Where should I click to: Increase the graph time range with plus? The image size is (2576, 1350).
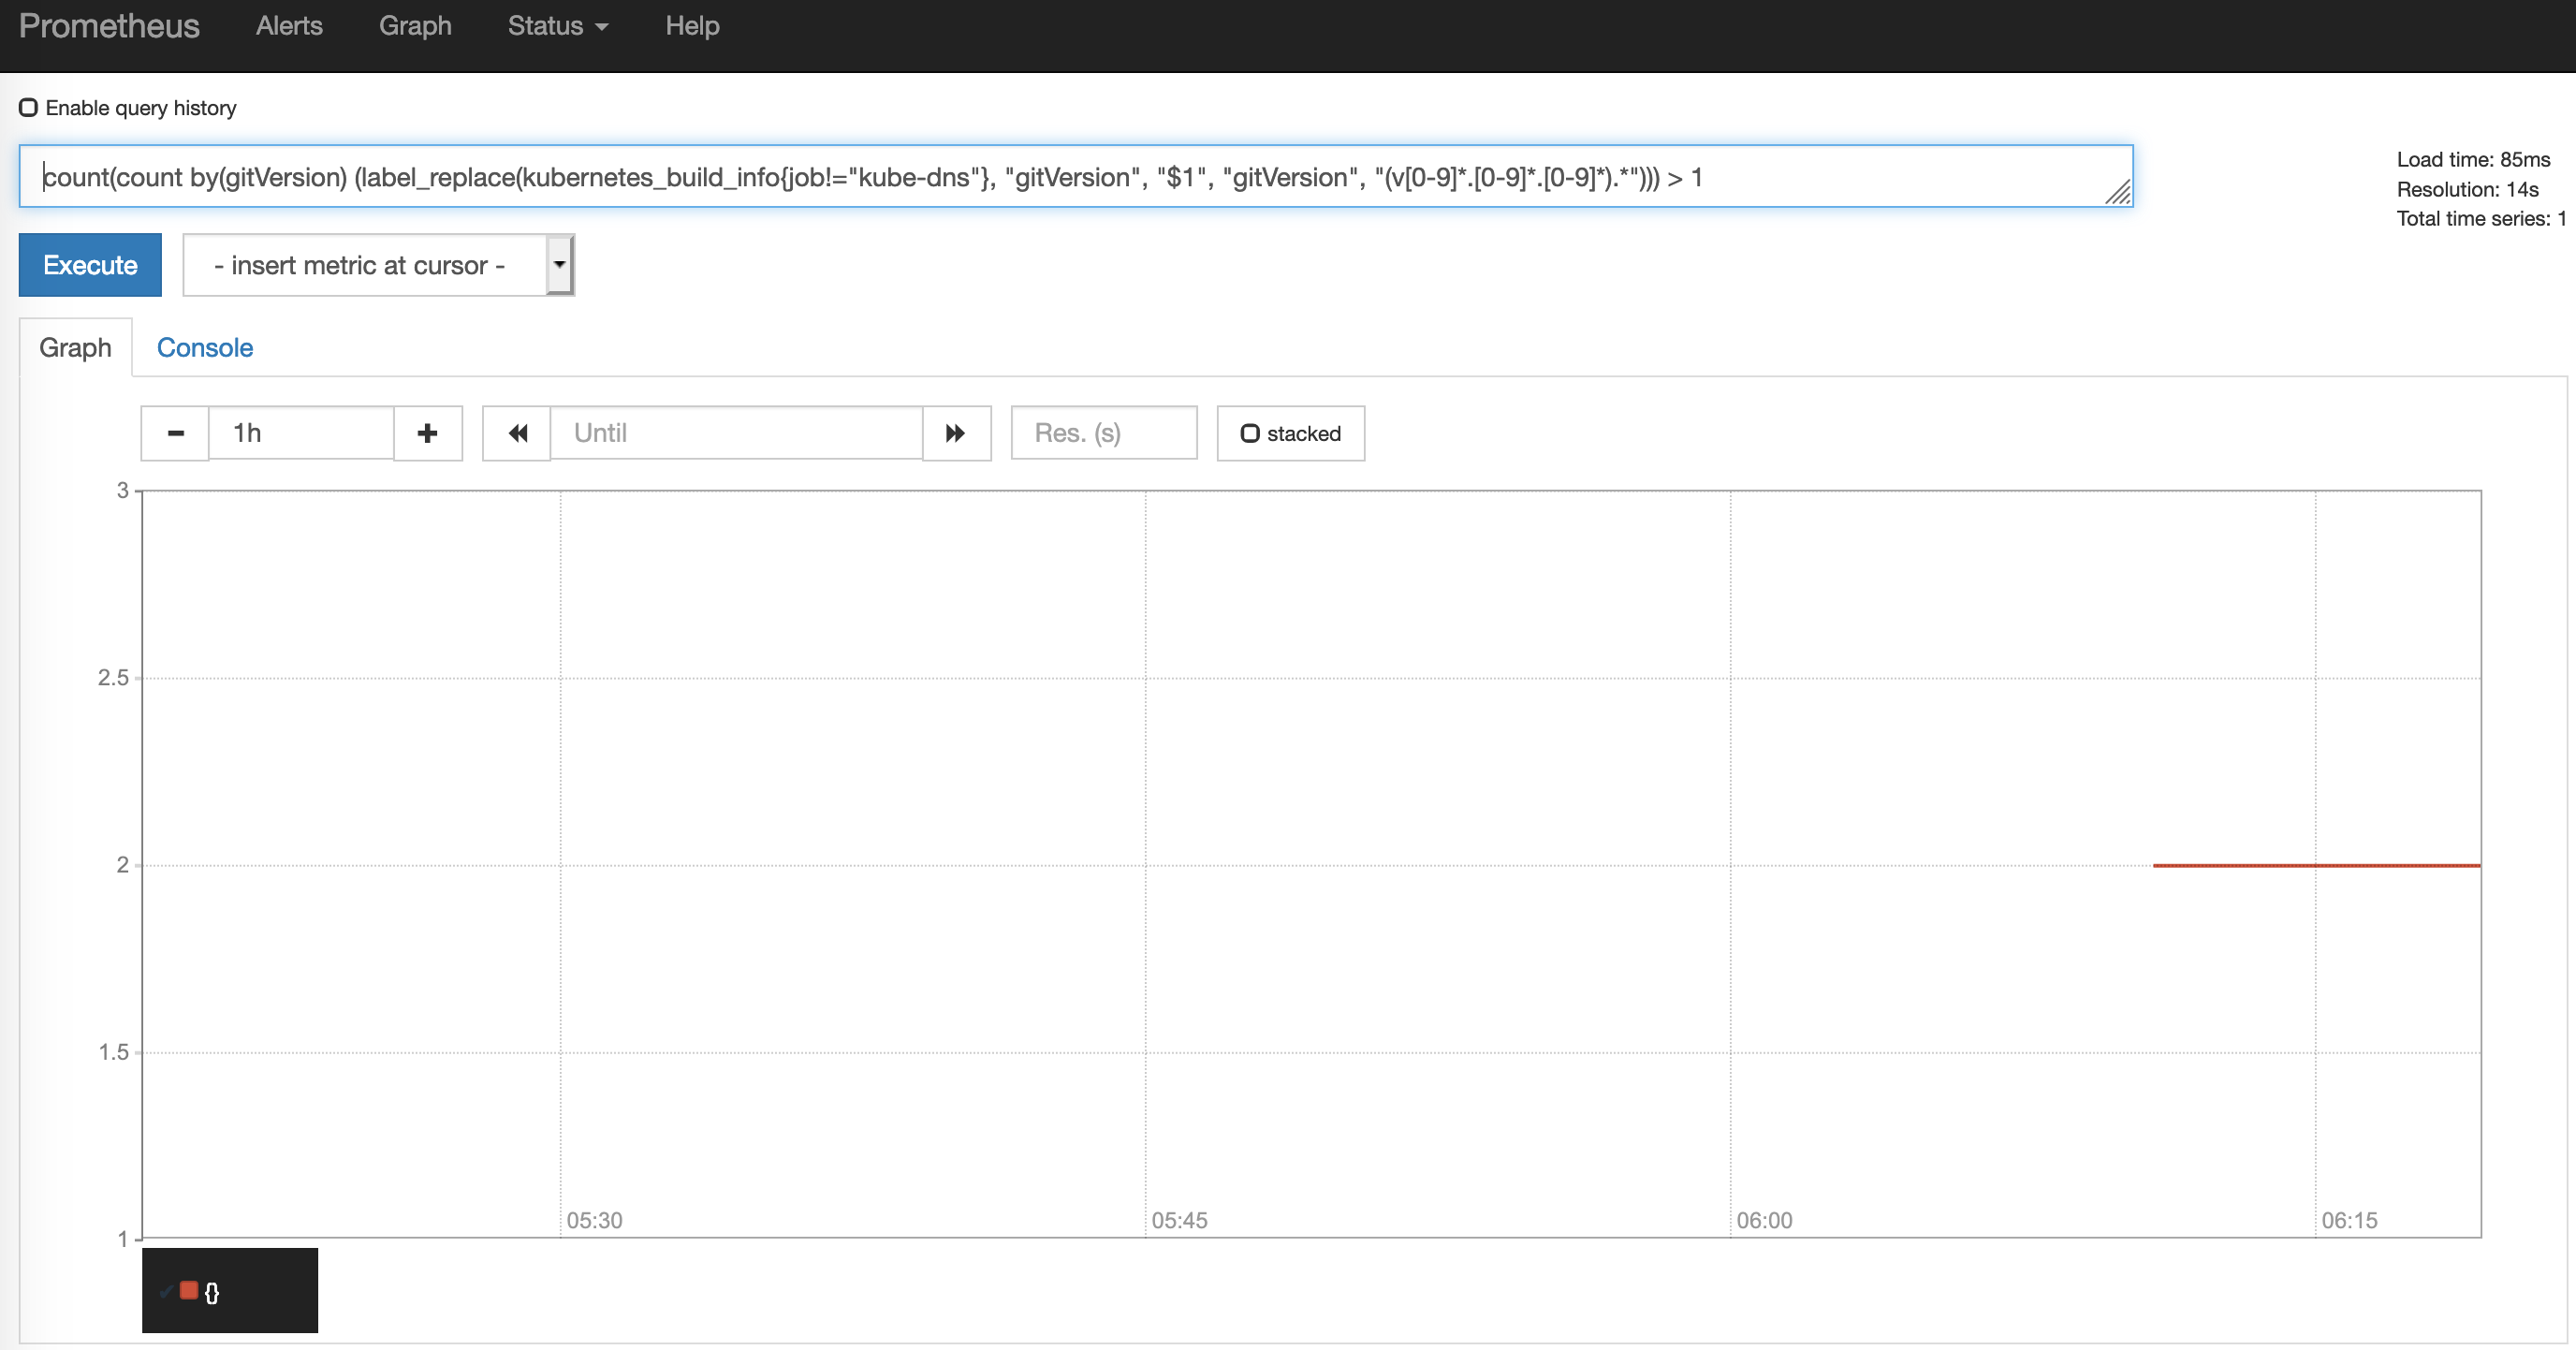point(428,433)
